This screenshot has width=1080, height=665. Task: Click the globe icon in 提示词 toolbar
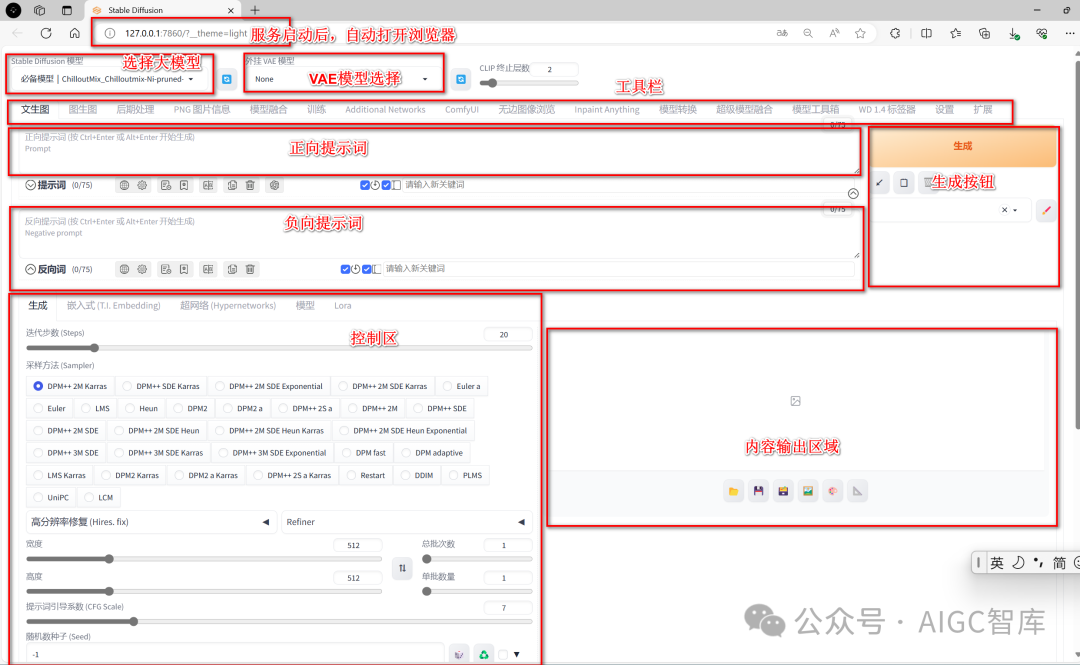(124, 185)
